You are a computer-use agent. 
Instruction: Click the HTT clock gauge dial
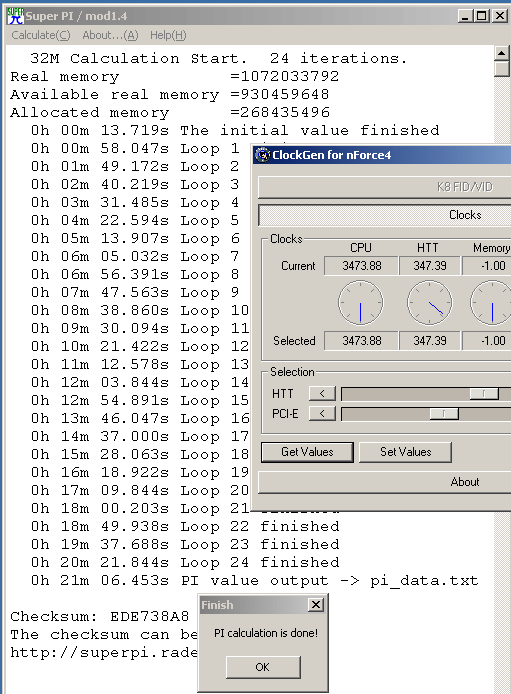click(x=430, y=303)
